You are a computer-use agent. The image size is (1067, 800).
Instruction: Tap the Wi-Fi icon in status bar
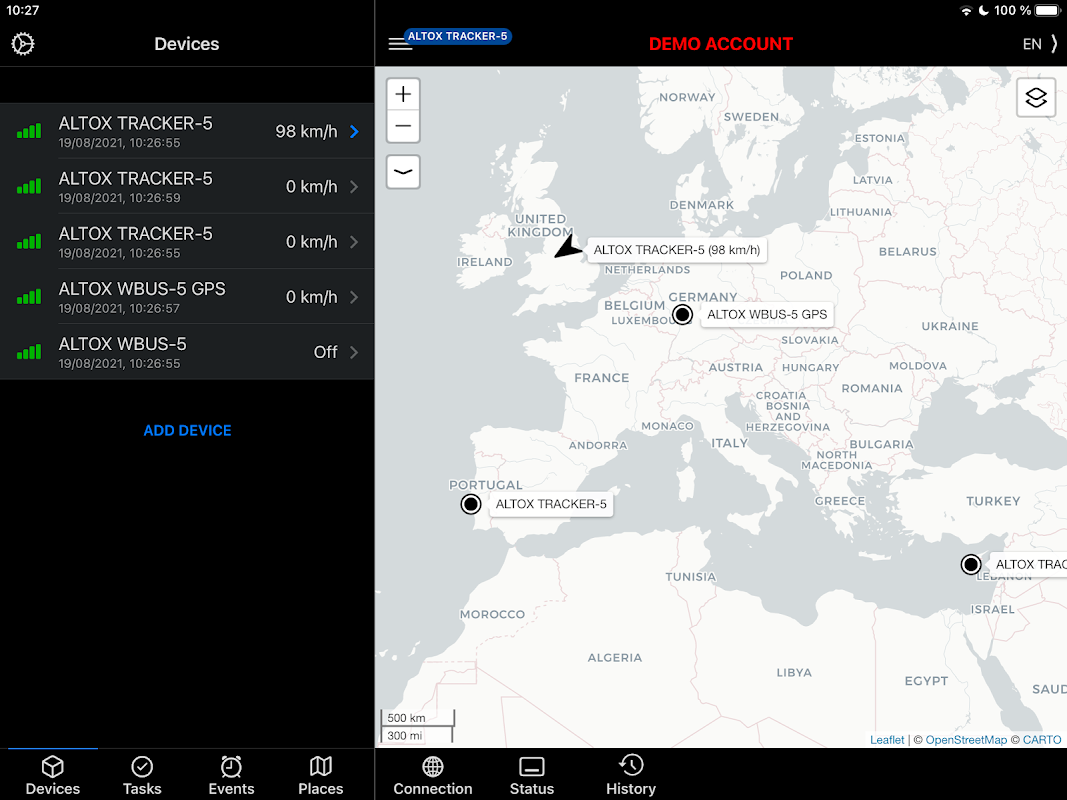tap(966, 10)
